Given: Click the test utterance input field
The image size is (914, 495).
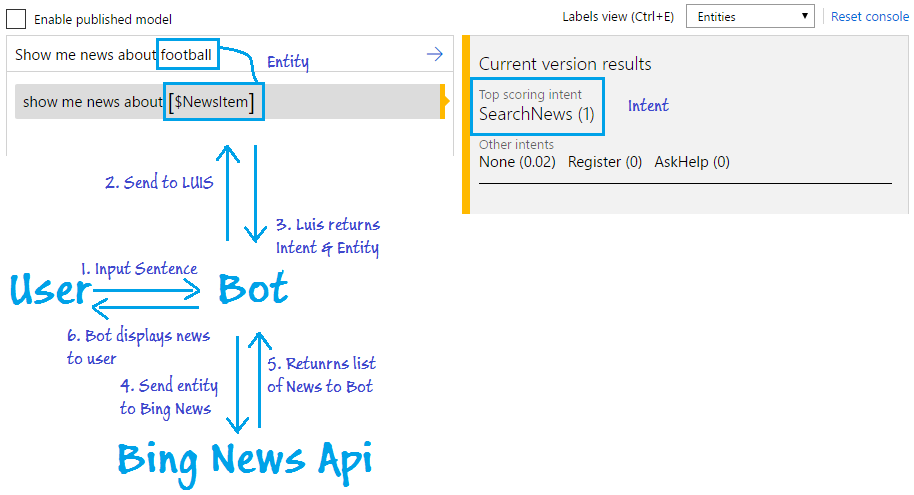Looking at the screenshot, I should tap(230, 54).
